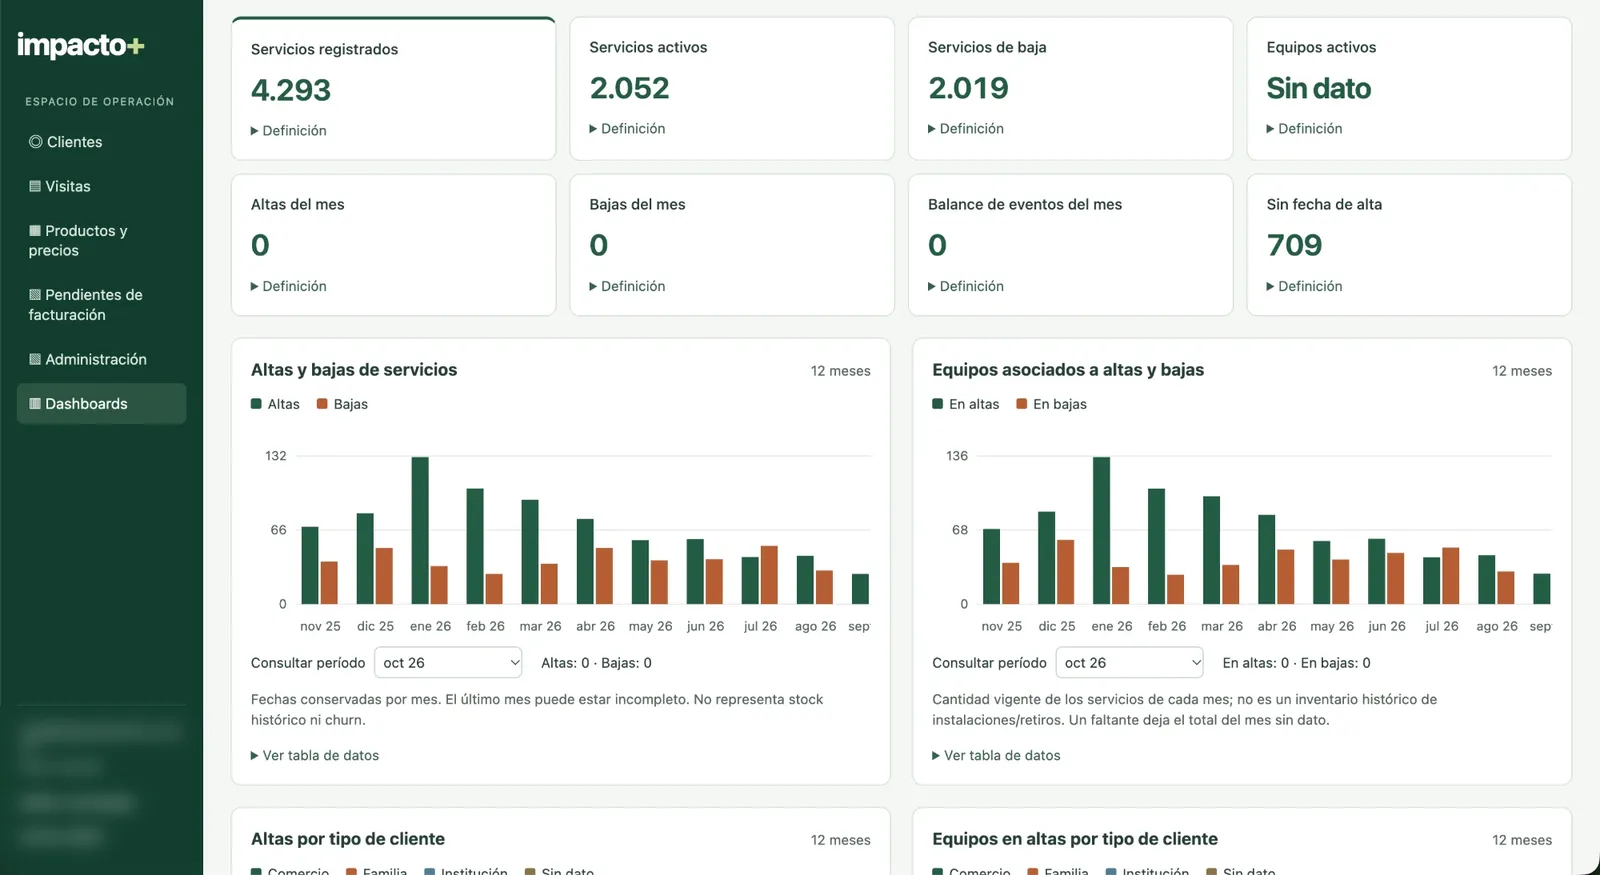Expand Definición under Bajas del mes
Screen dimensions: 1600x875
pos(627,286)
